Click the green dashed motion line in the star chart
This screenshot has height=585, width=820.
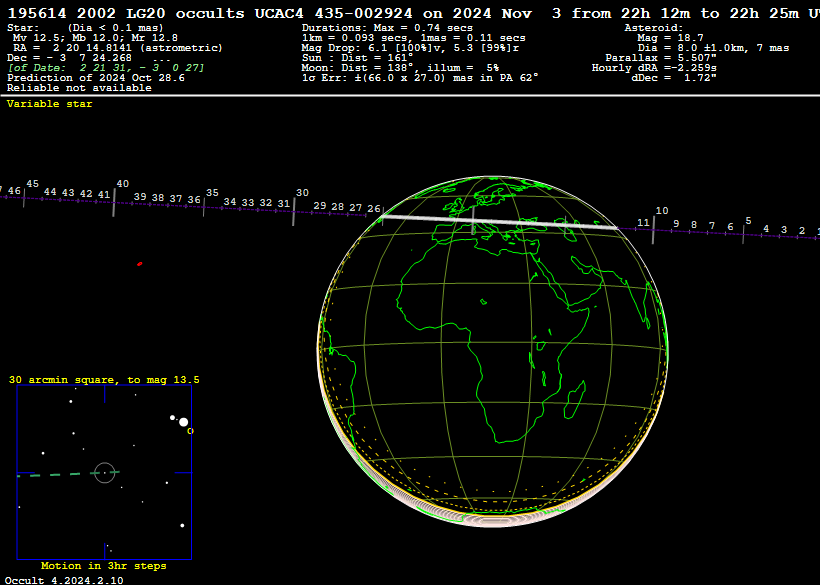tap(68, 474)
